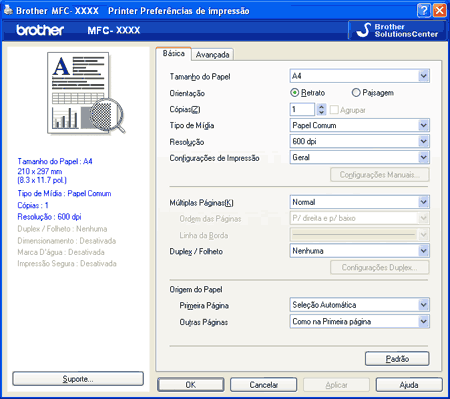Click the 'Origem do Papel' section label
Viewport: 450px width, 399px height.
(x=196, y=290)
